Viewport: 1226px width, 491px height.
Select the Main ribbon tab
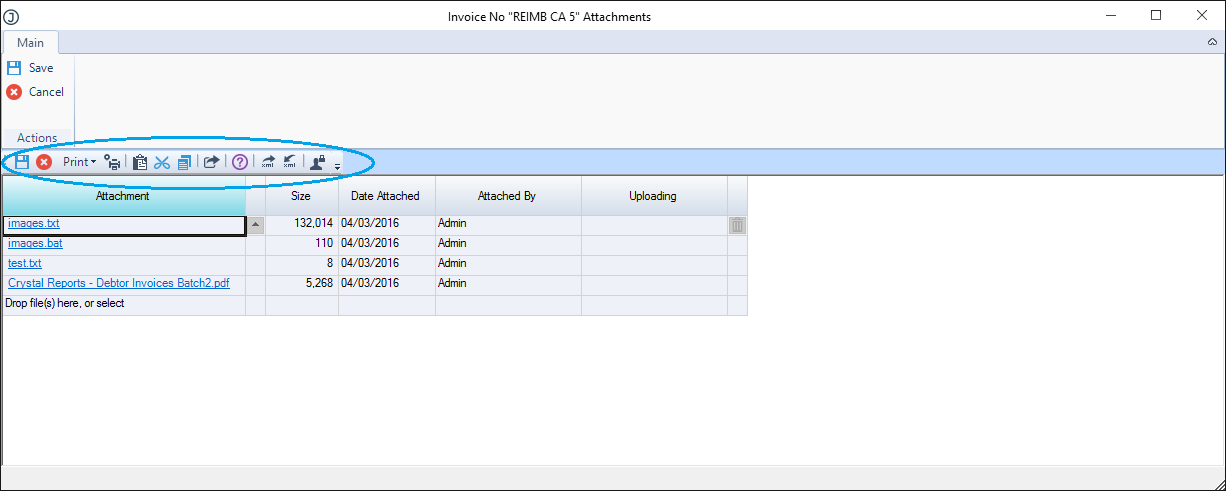coord(30,43)
